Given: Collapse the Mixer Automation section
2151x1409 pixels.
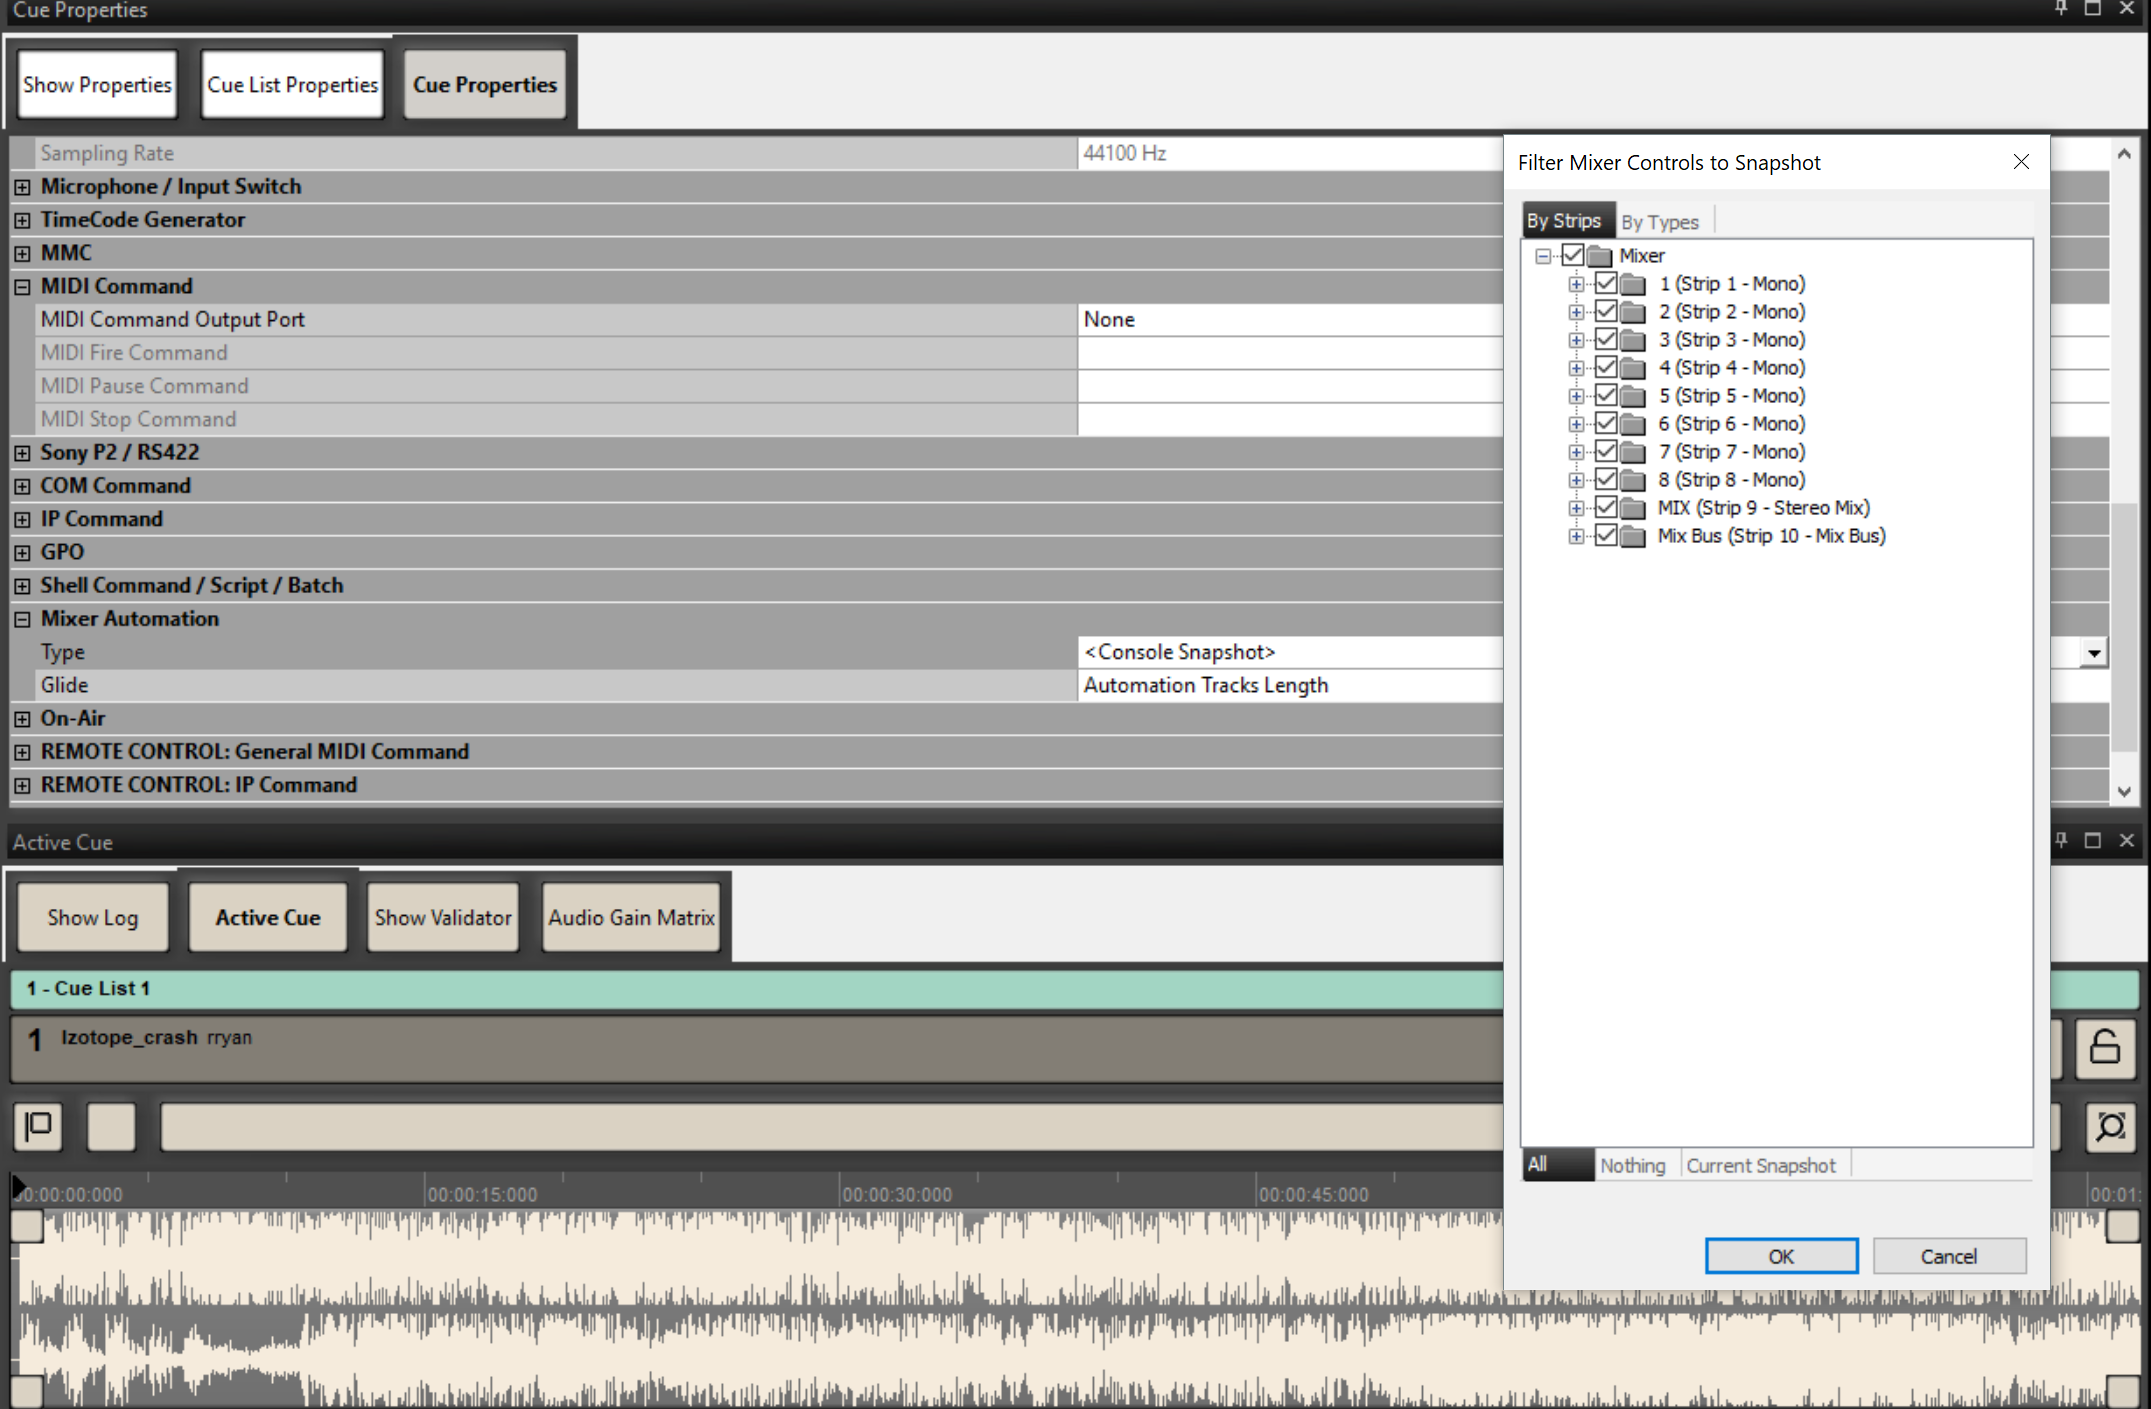Looking at the screenshot, I should [22, 619].
